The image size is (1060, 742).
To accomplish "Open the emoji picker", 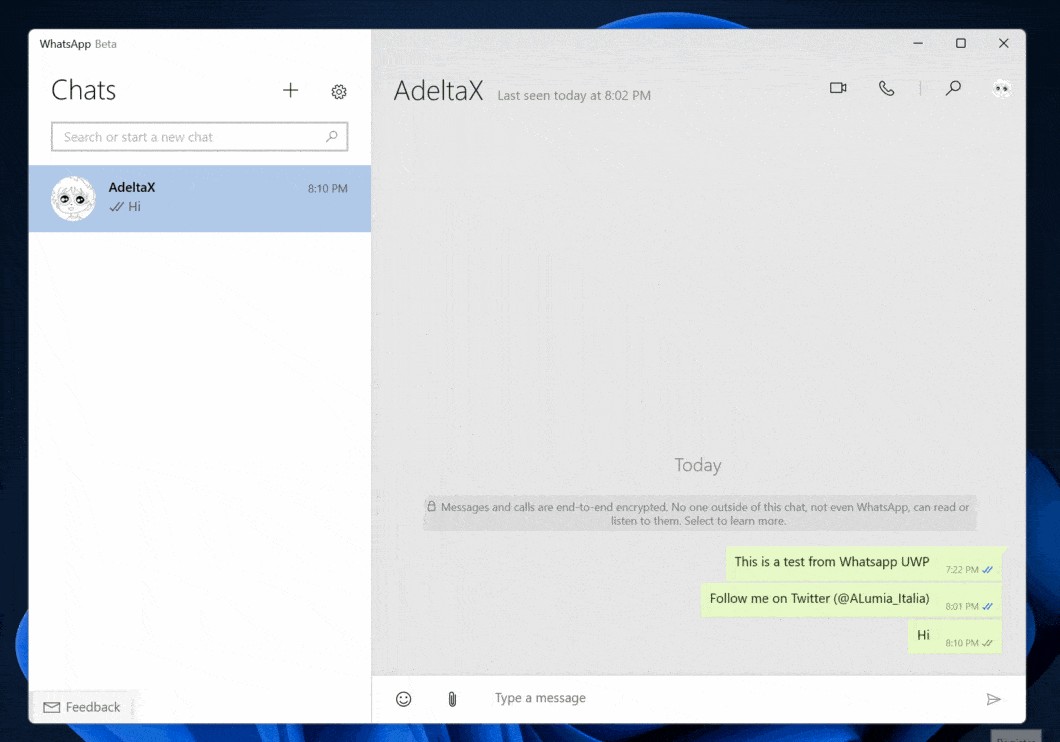I will 403,698.
